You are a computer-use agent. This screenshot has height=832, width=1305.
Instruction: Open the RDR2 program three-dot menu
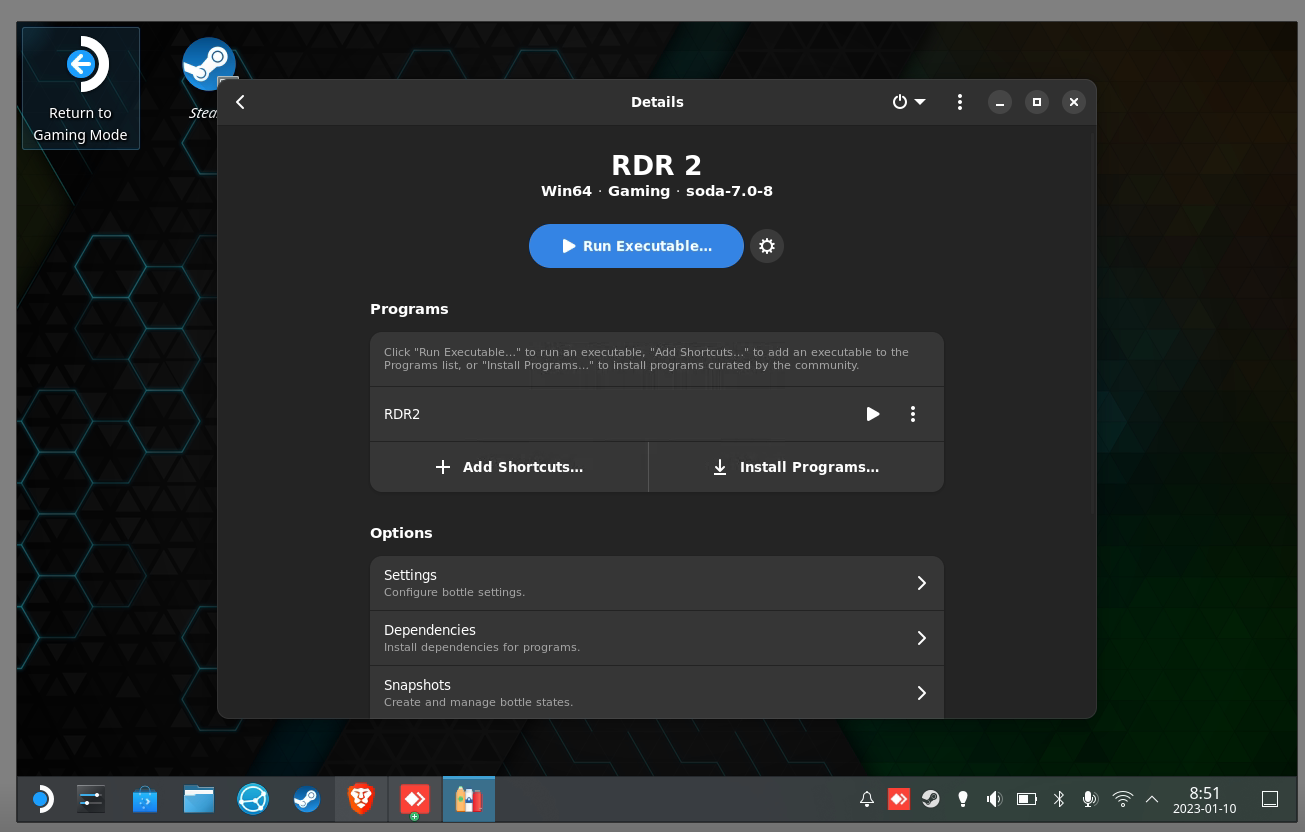(x=913, y=414)
